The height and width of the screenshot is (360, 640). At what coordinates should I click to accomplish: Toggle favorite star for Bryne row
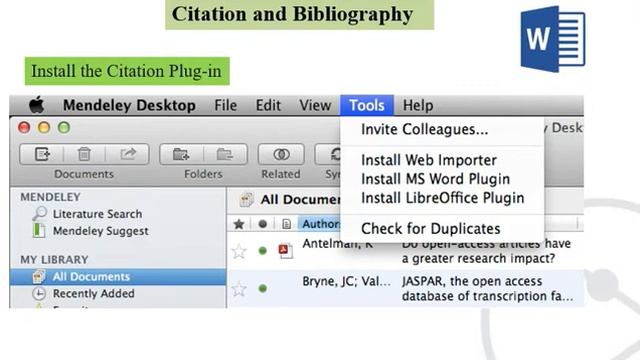[x=239, y=289]
